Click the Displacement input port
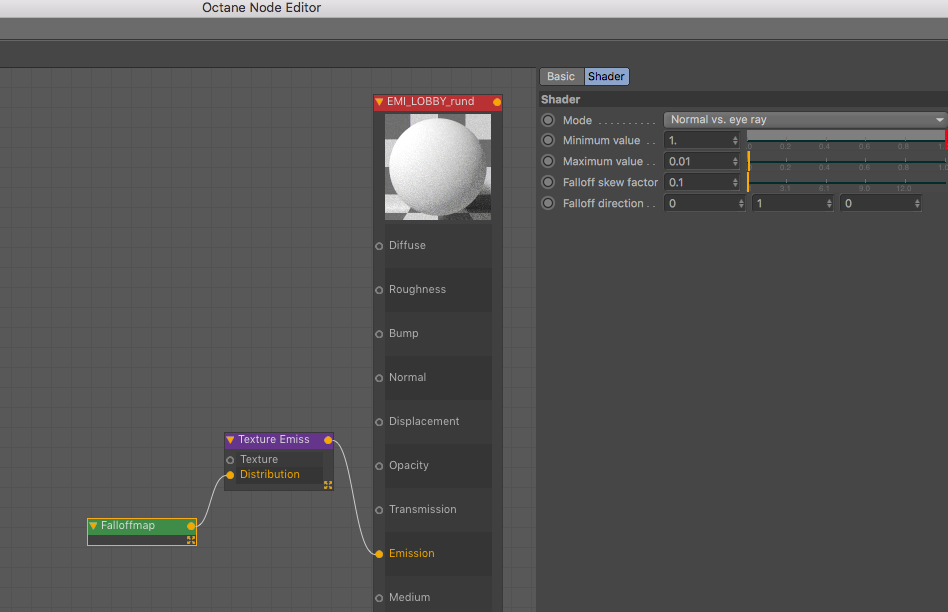Image resolution: width=948 pixels, height=612 pixels. point(379,422)
